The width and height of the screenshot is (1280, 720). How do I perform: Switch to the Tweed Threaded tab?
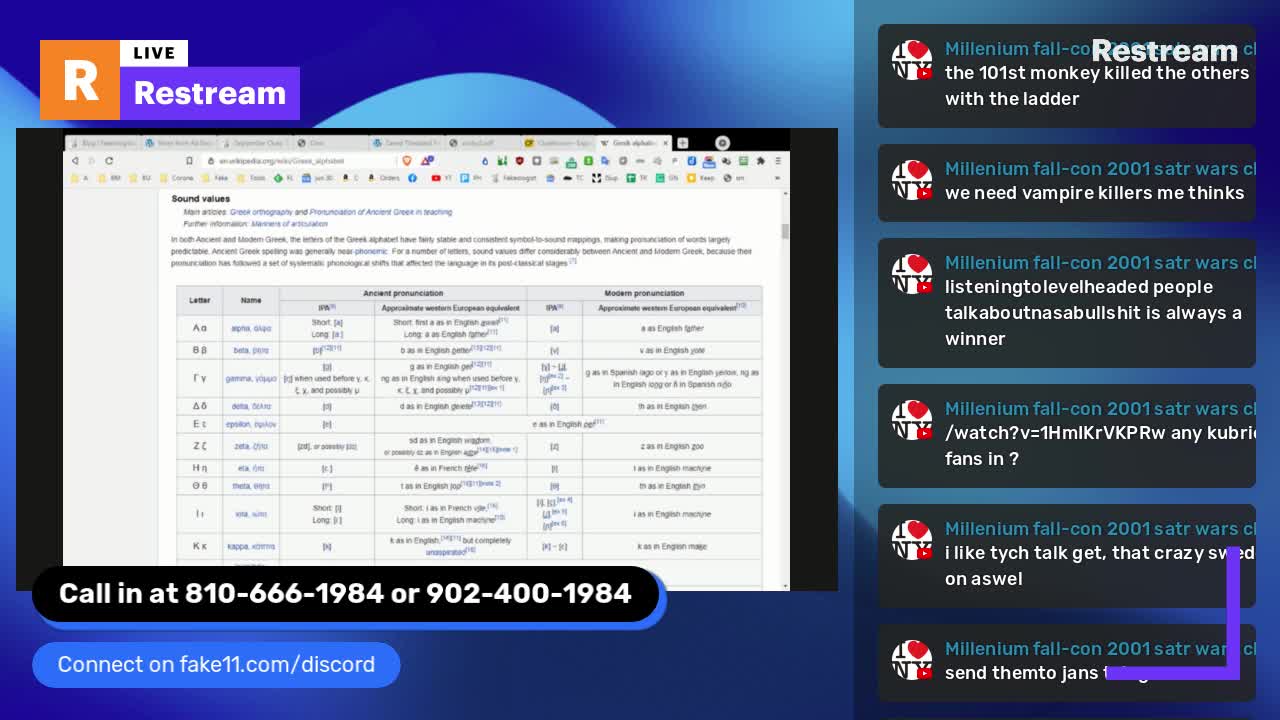[407, 143]
